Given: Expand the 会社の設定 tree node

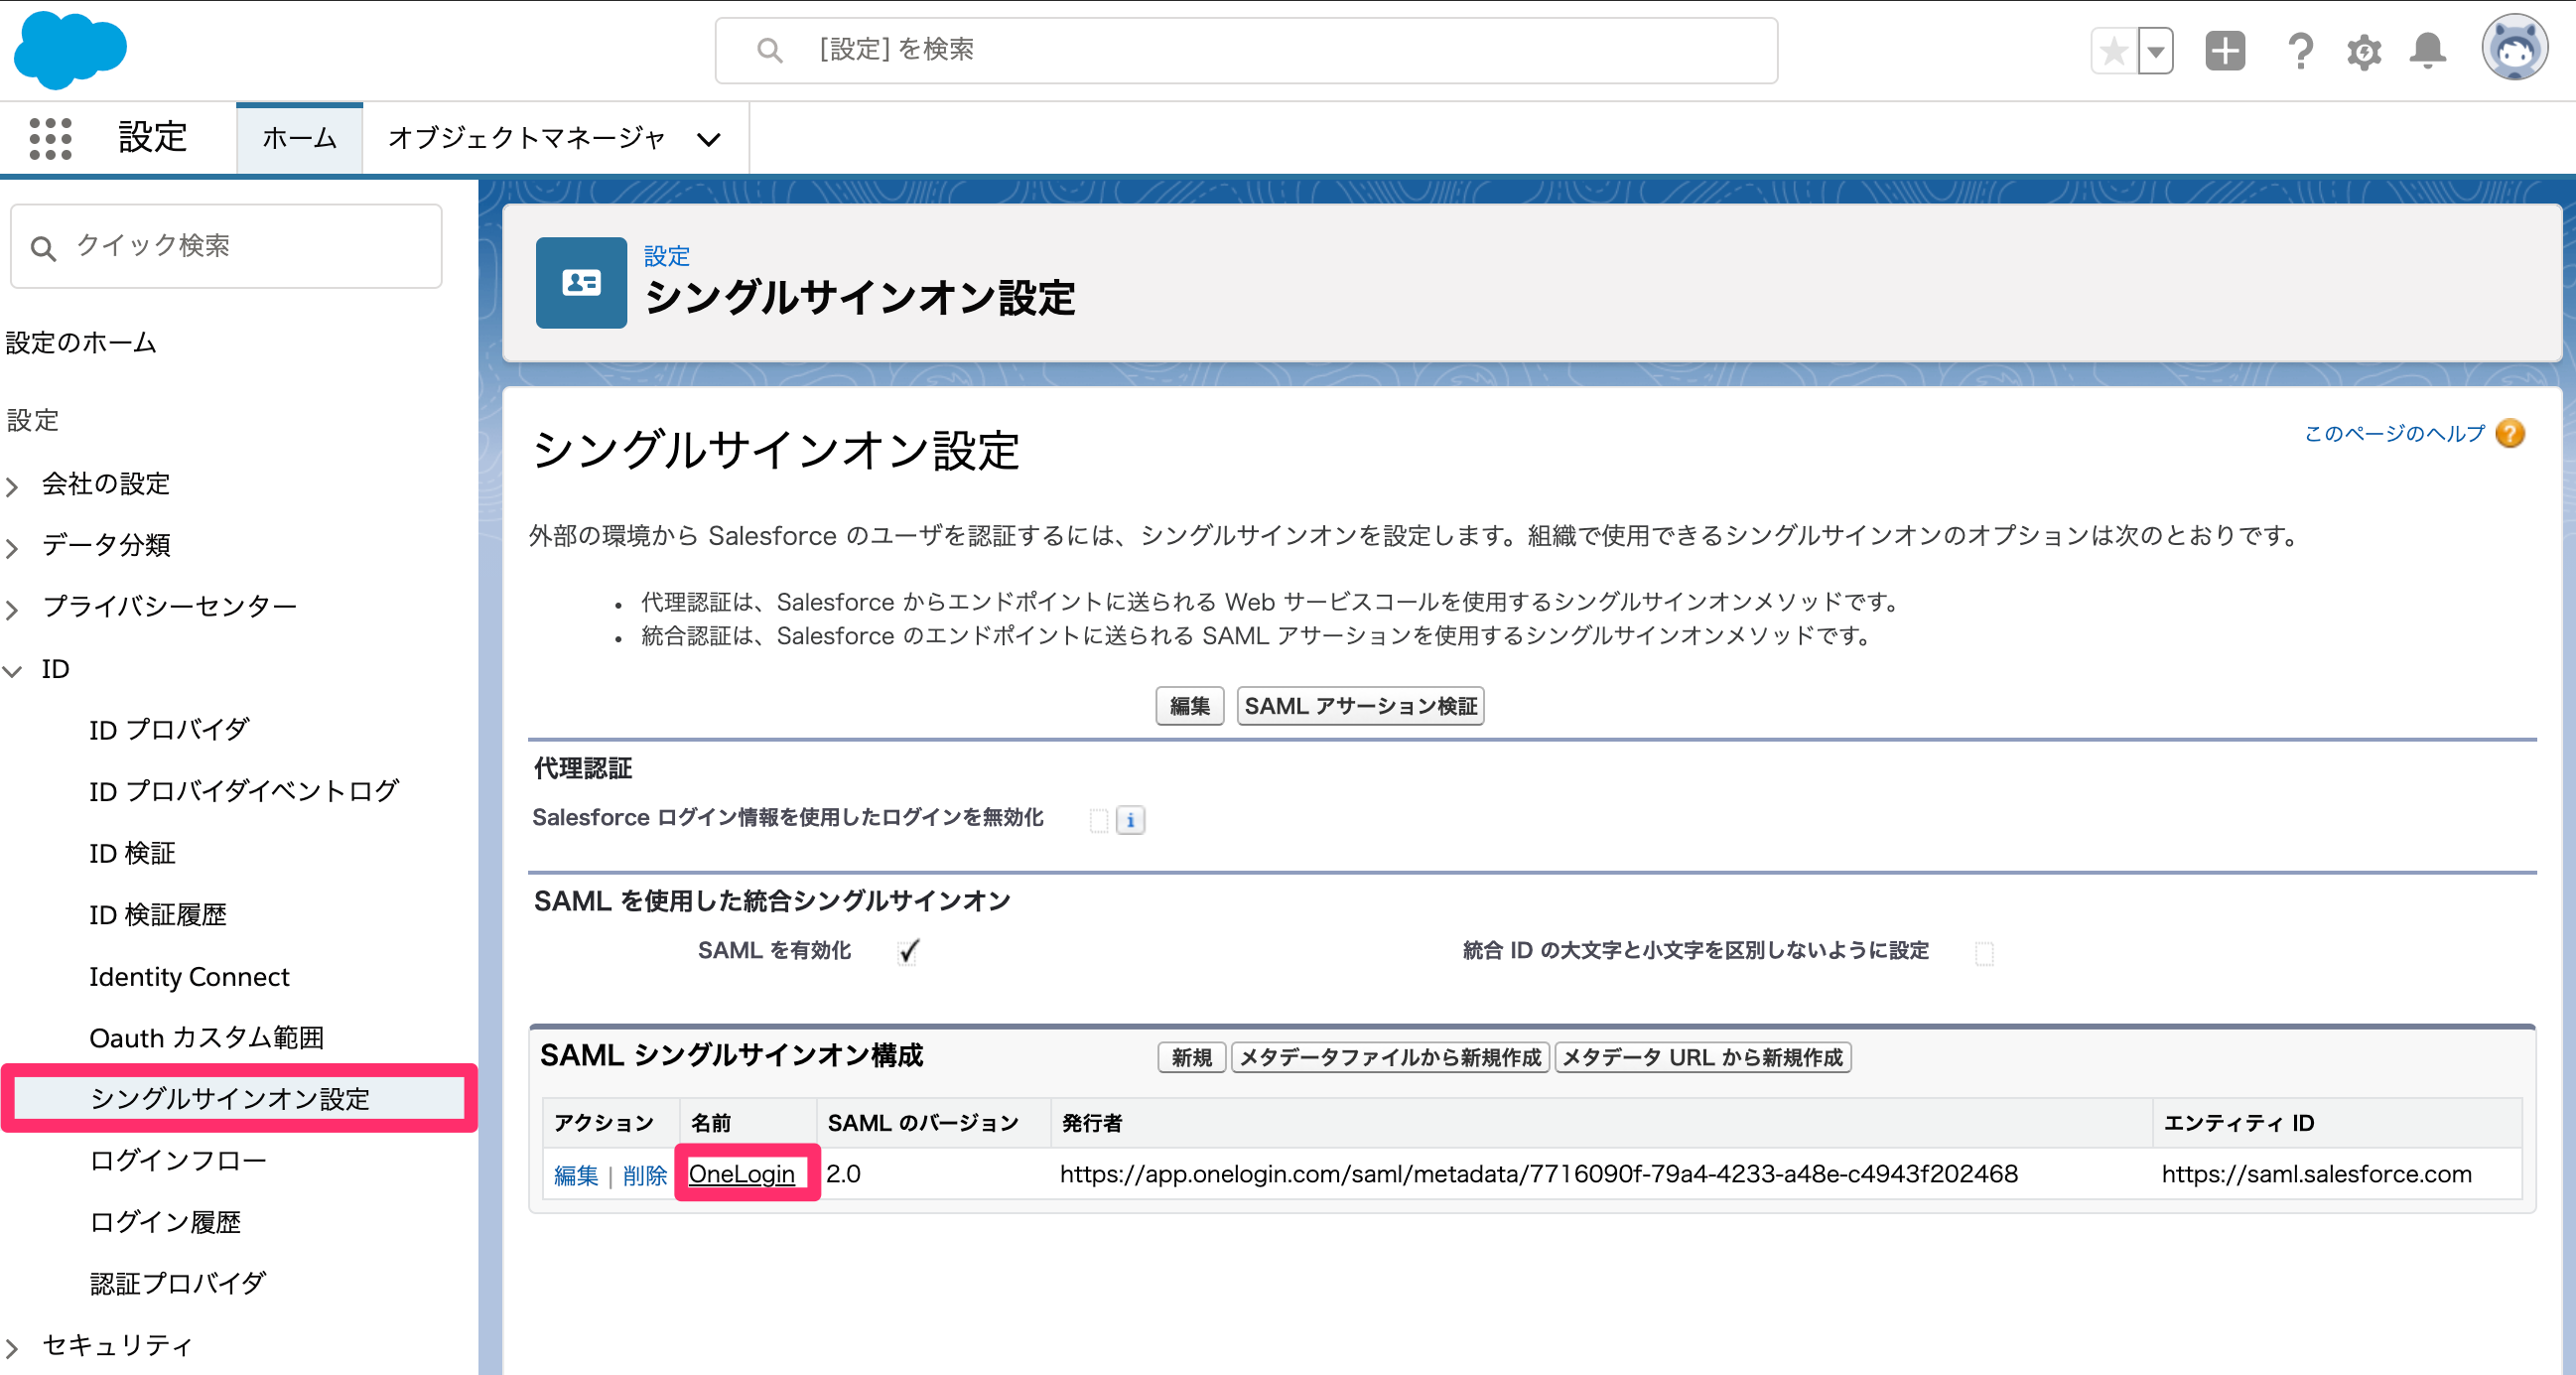Looking at the screenshot, I should pos(12,486).
